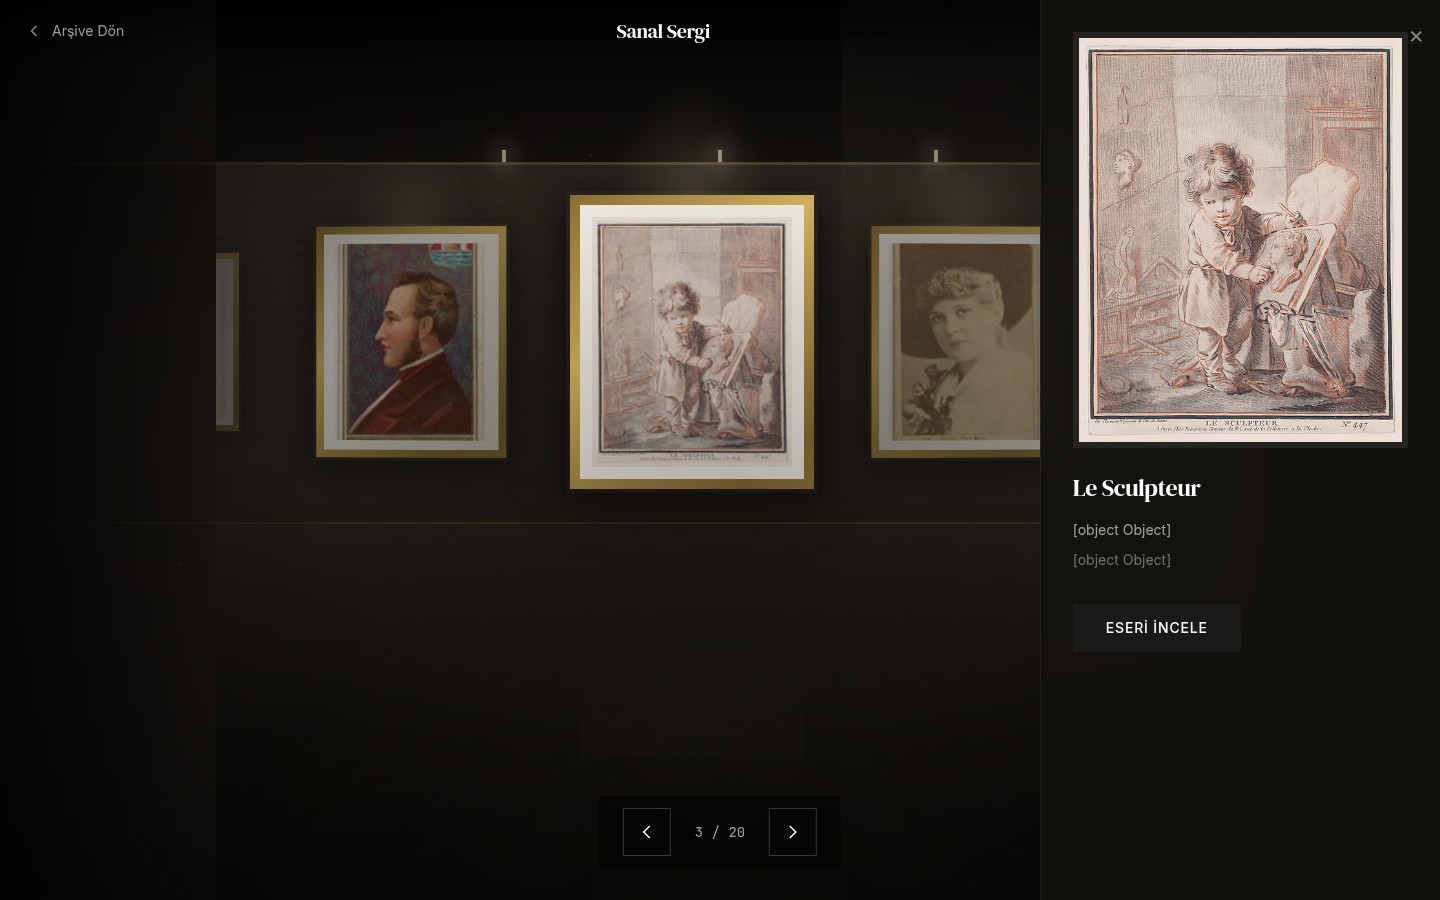Click the Sanal Sergi page title
This screenshot has width=1440, height=900.
coord(663,31)
